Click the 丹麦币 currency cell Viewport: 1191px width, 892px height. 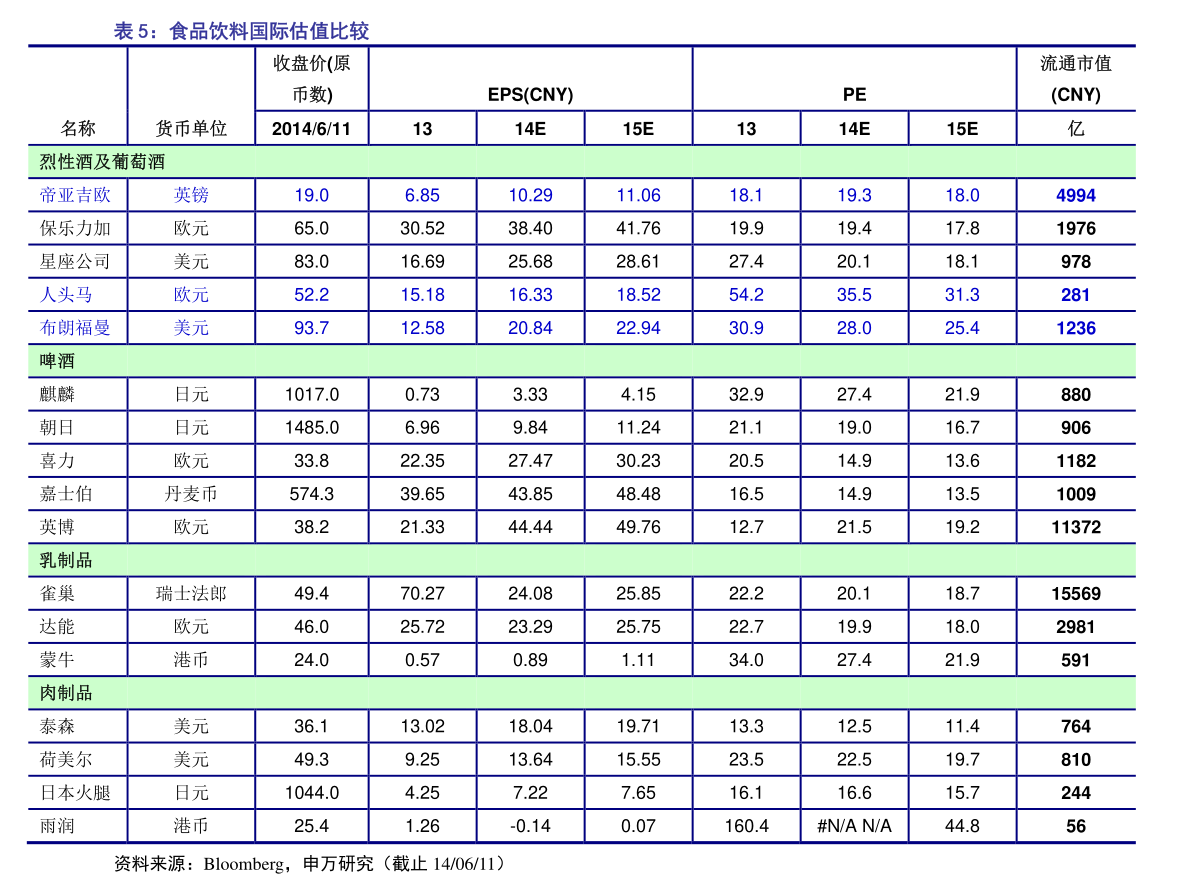(x=191, y=494)
